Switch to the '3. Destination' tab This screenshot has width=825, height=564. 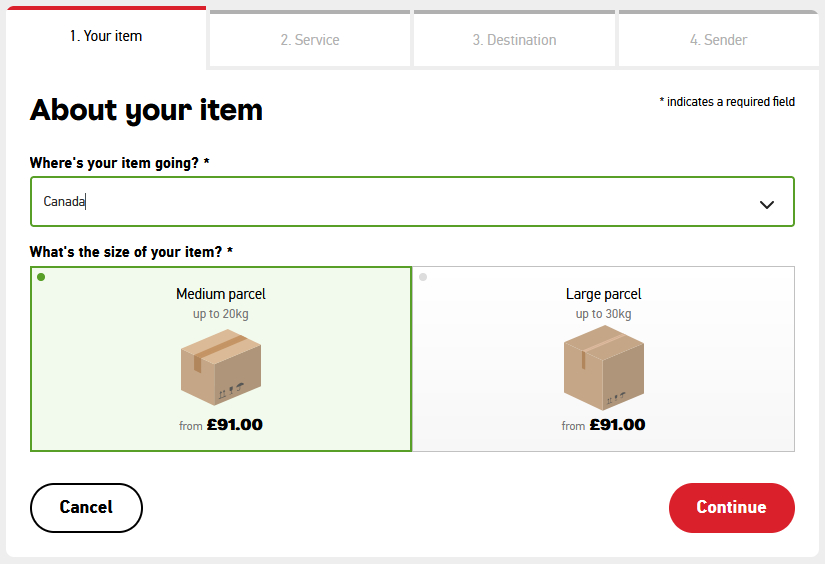click(x=514, y=40)
